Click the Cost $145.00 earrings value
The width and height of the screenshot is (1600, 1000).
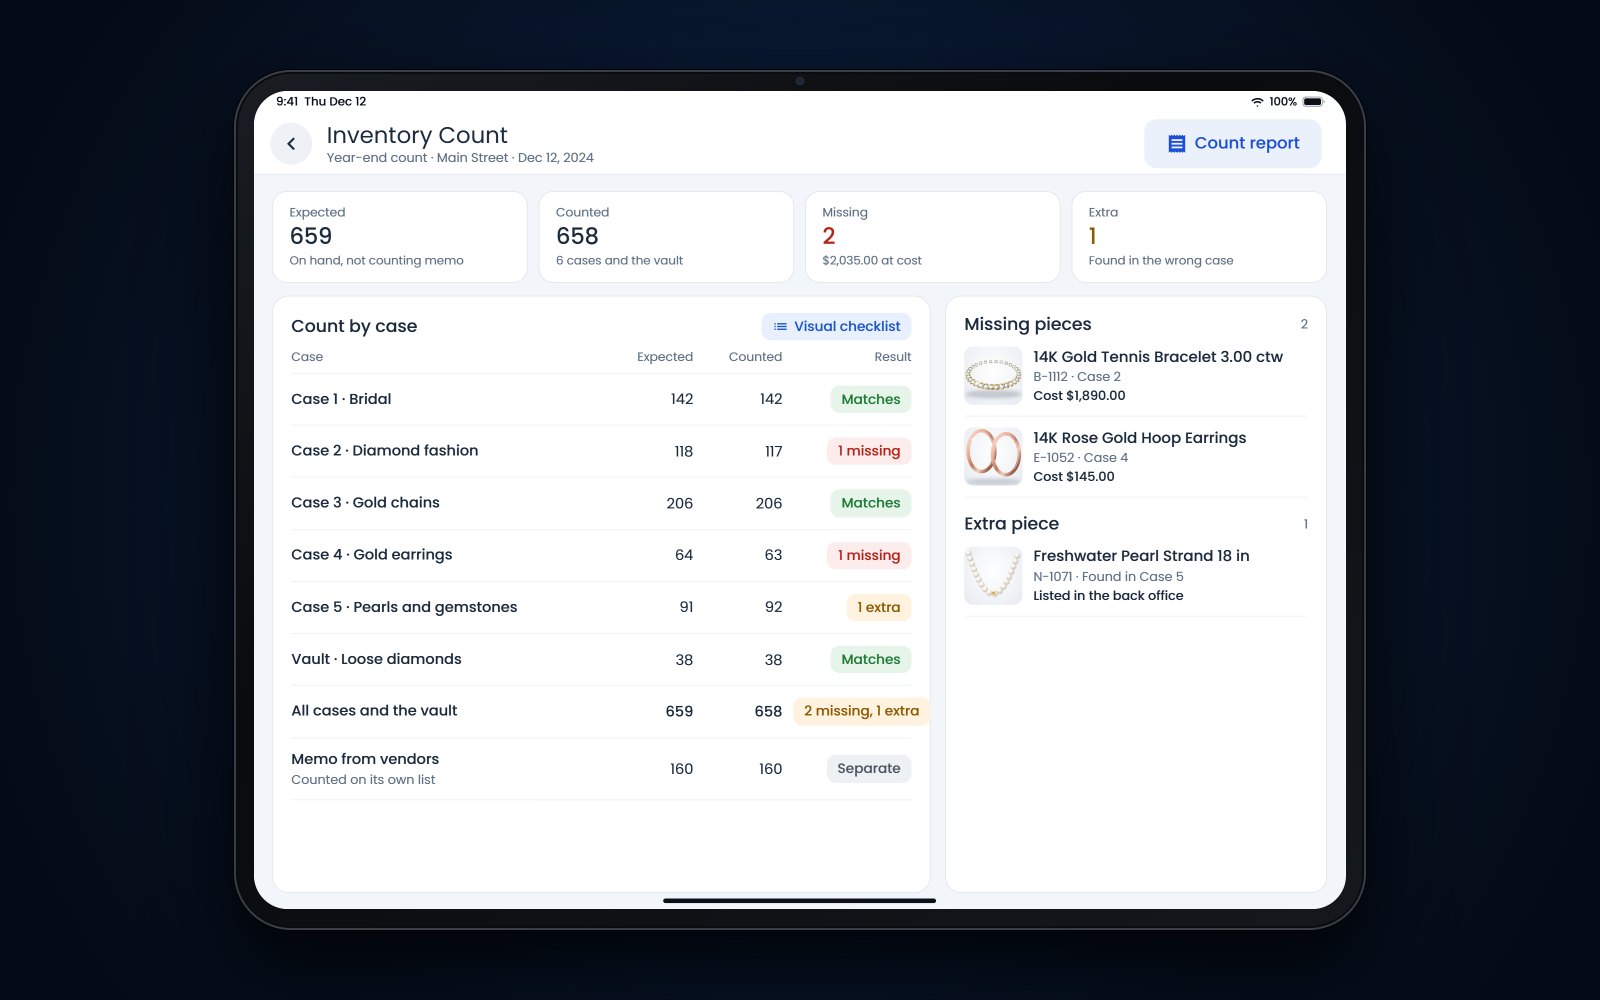point(1073,477)
